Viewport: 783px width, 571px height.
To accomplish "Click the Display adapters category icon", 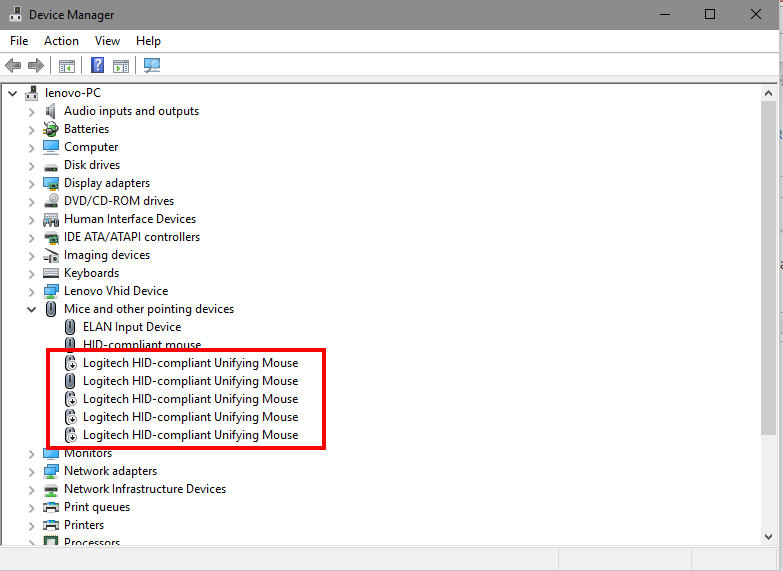I will 51,183.
